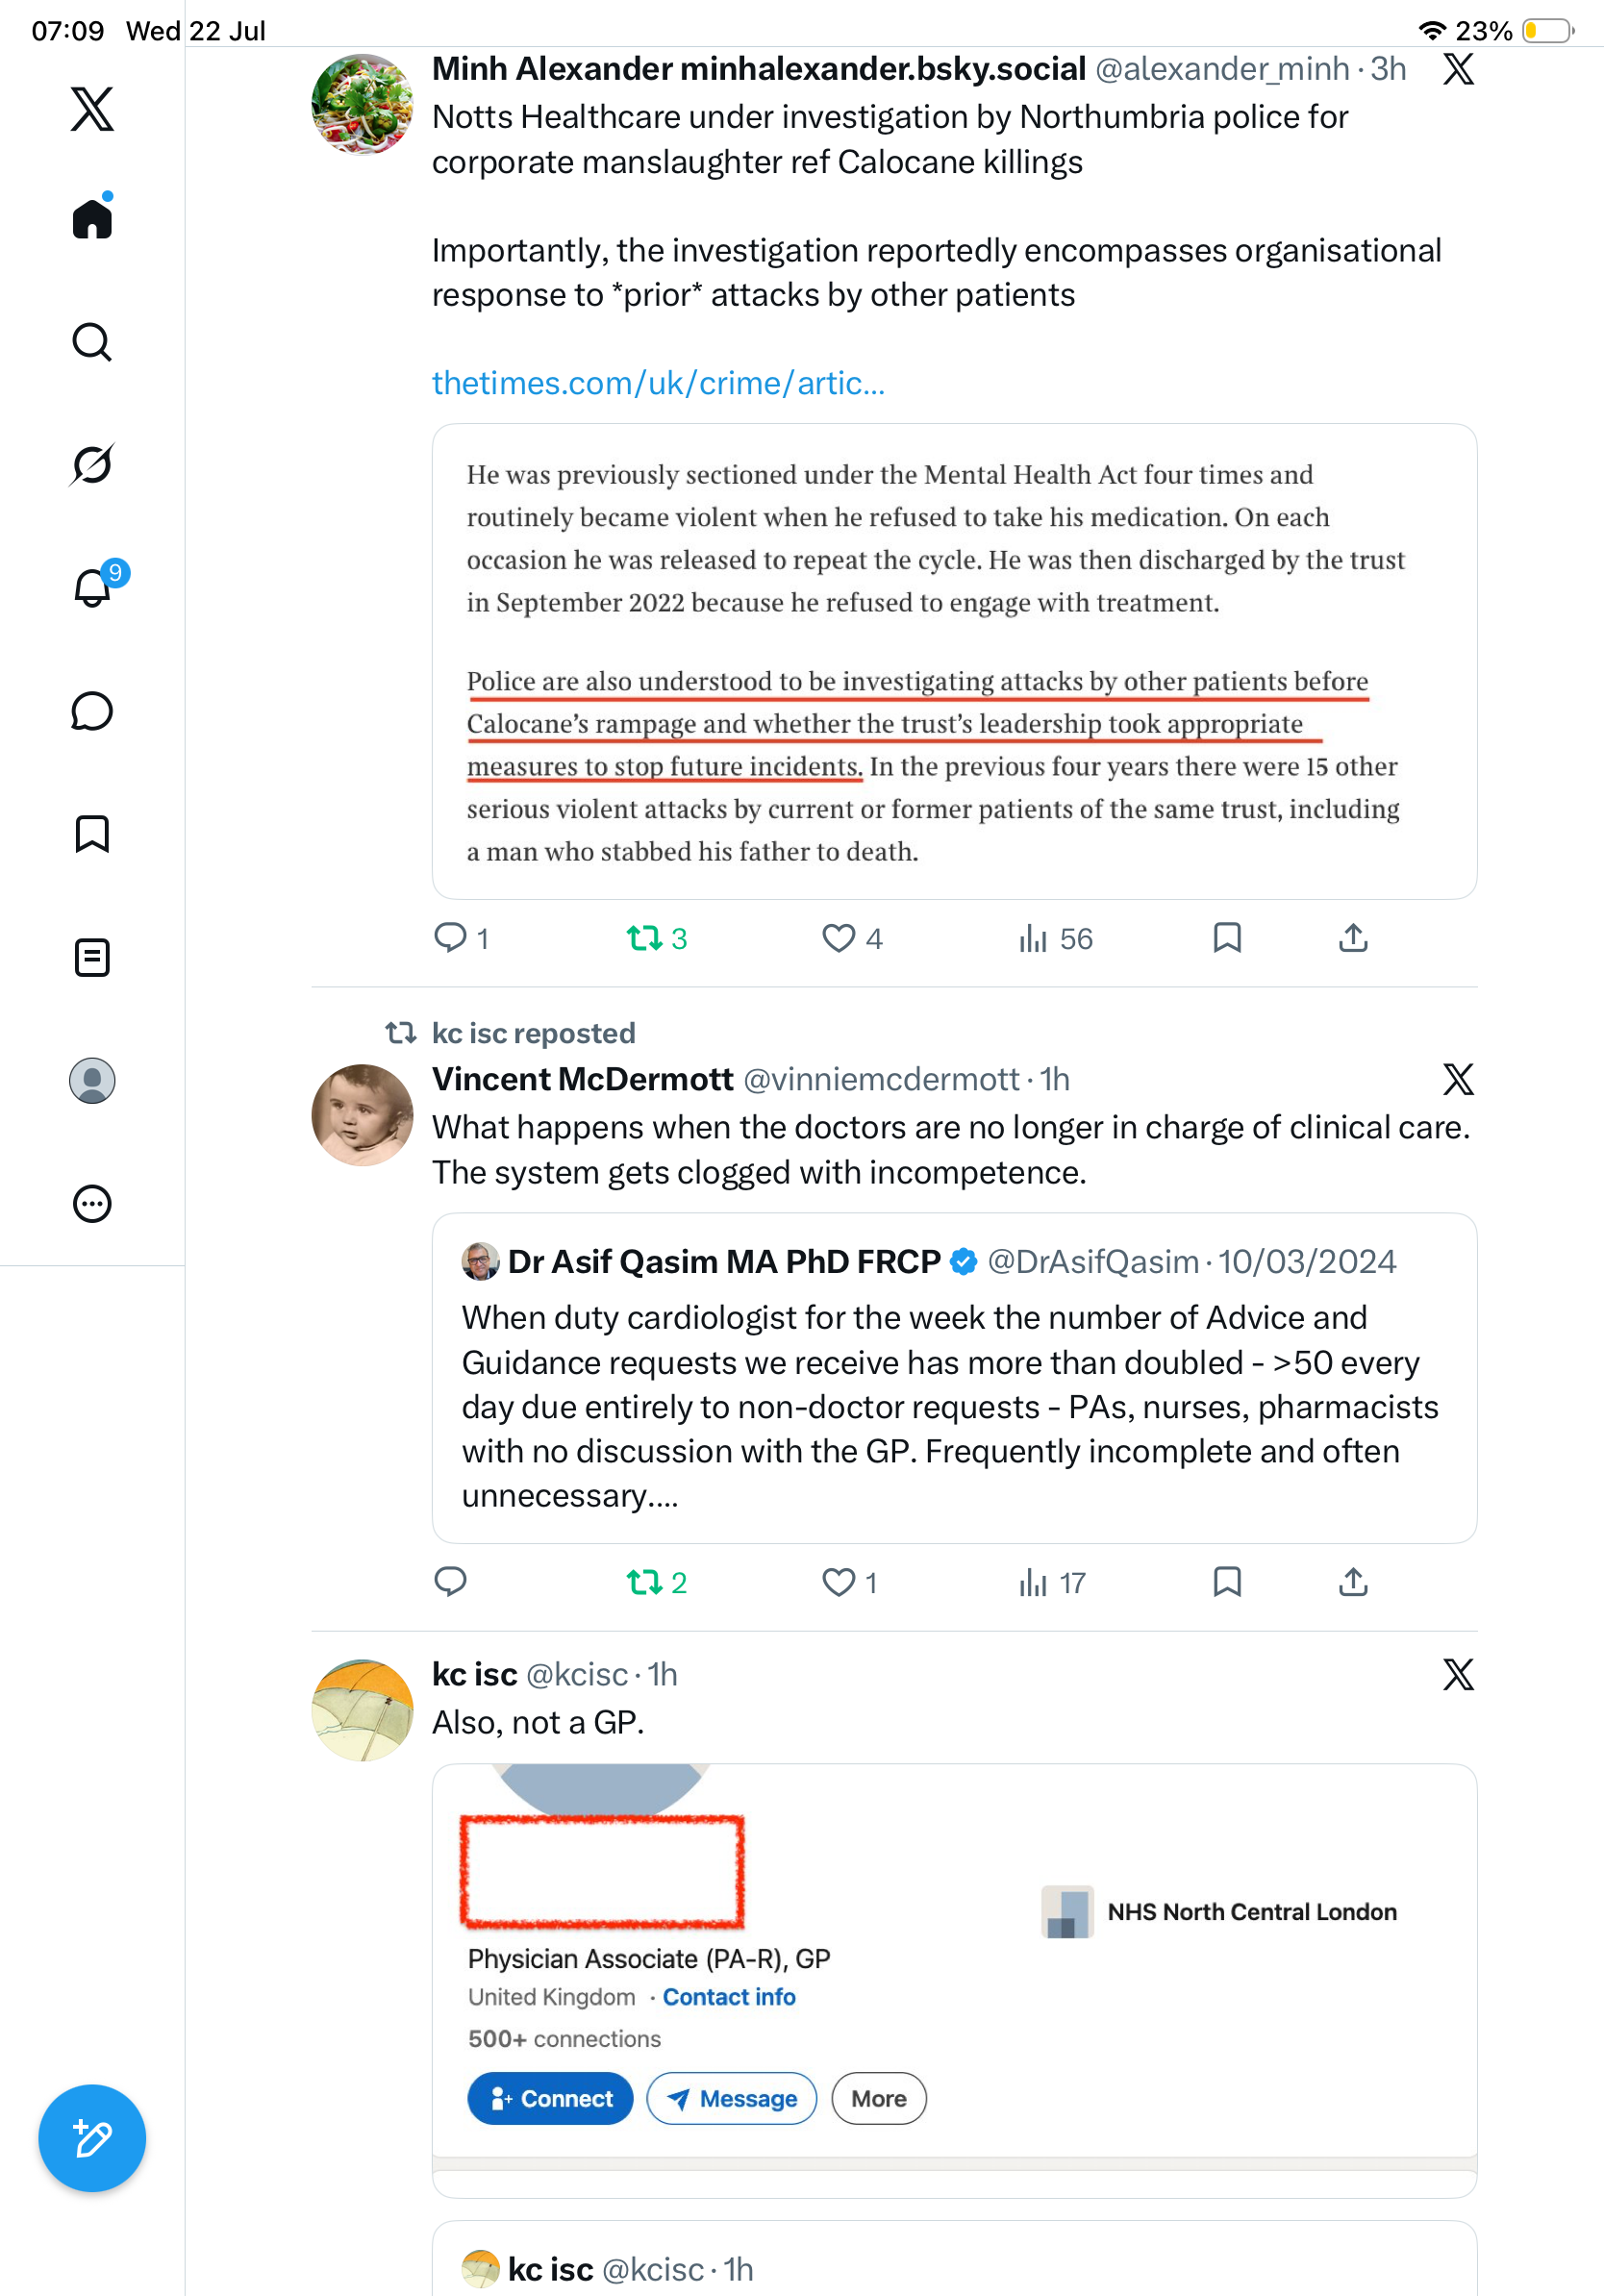The image size is (1604, 2296).
Task: Open the Times article excerpt image
Action: 954,661
